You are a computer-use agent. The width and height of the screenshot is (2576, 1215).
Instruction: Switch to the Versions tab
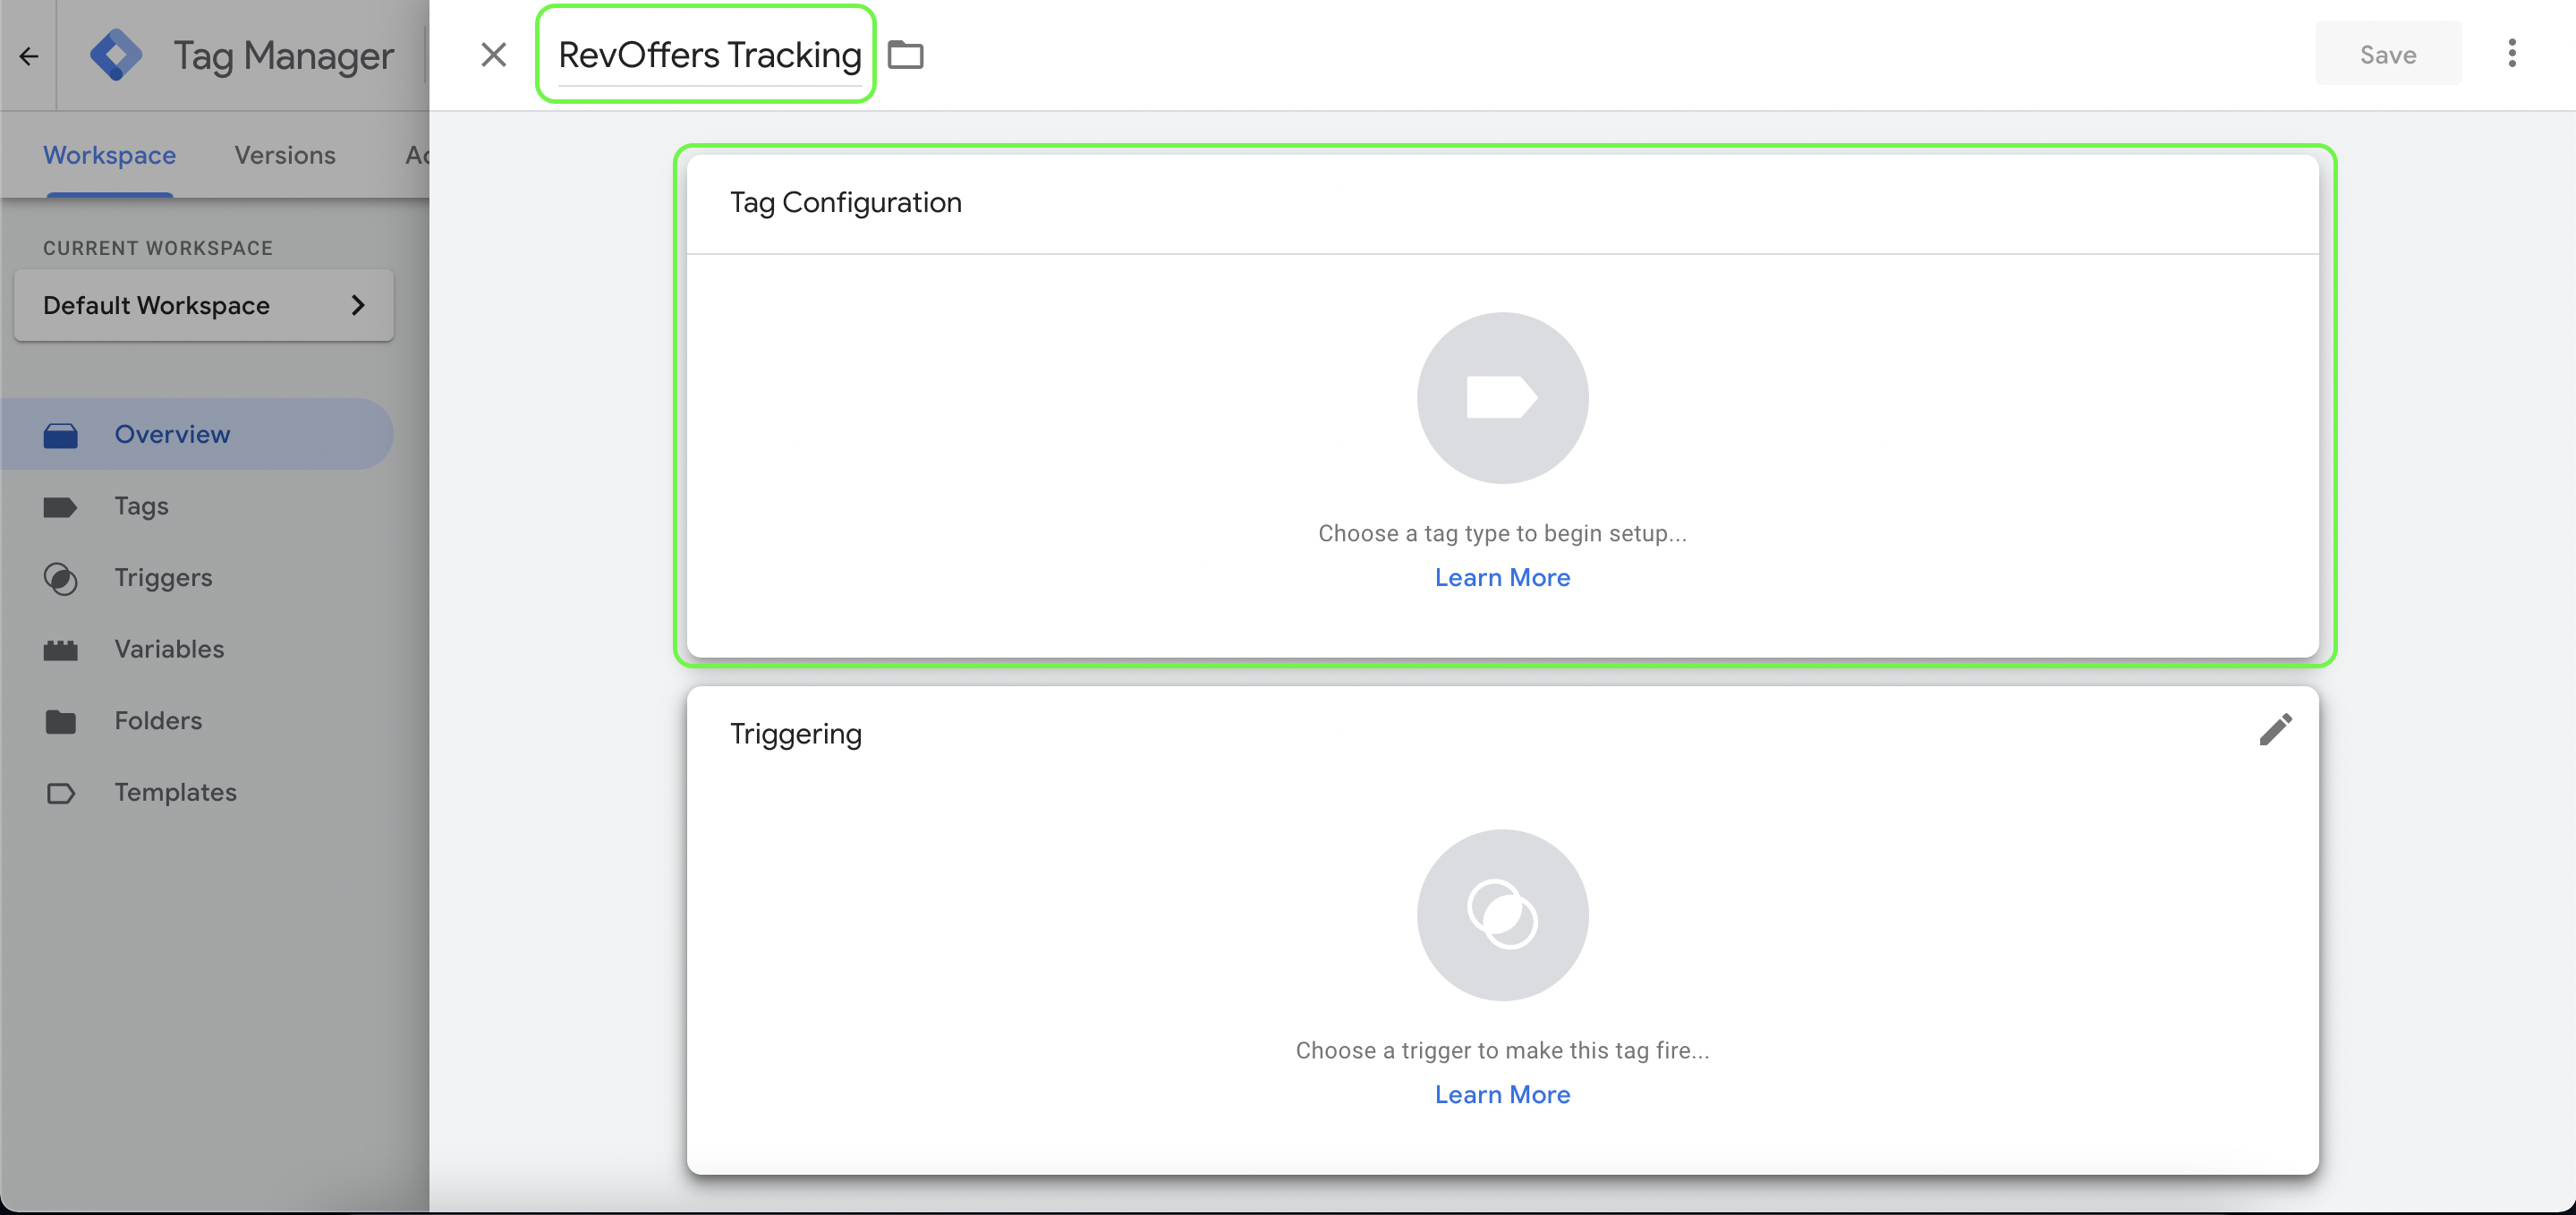point(285,155)
